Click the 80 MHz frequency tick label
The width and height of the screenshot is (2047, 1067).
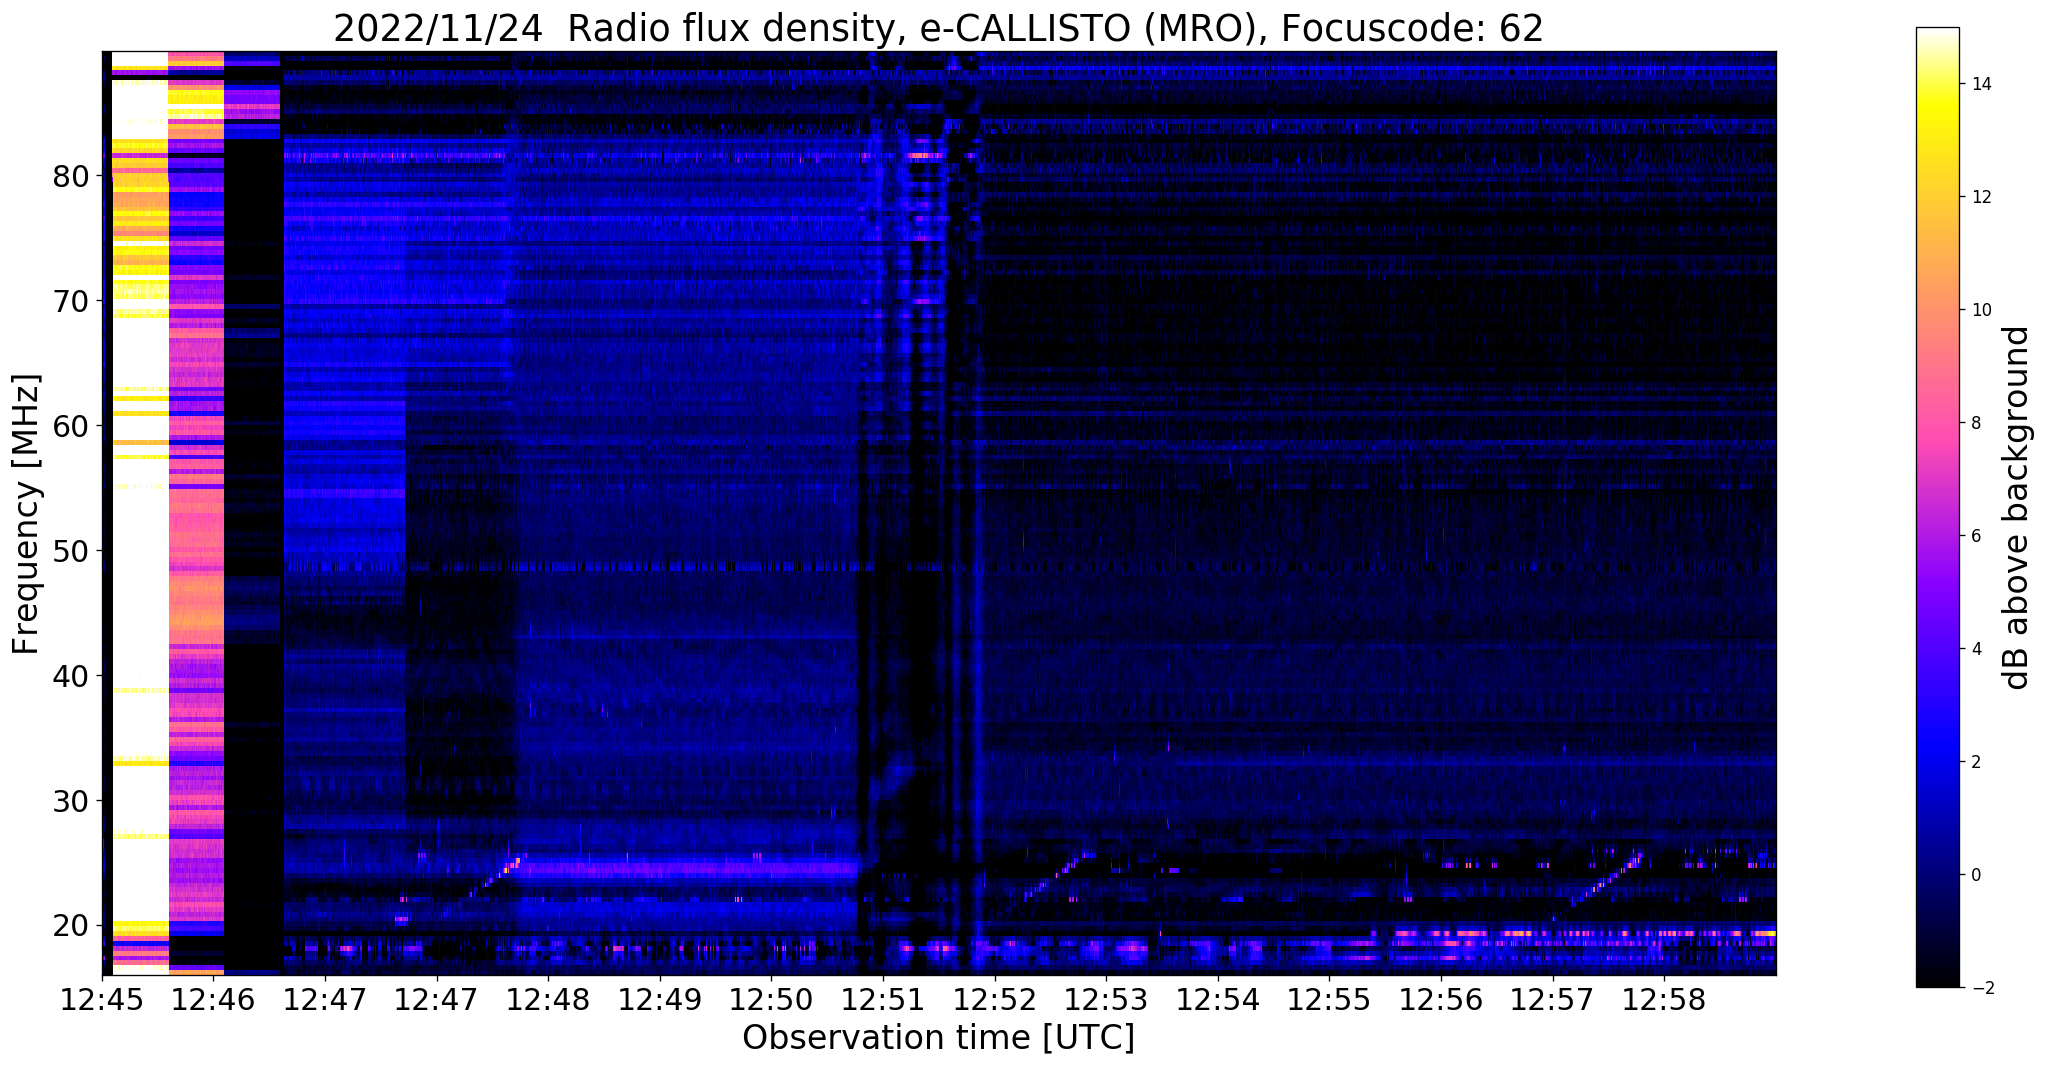70,176
